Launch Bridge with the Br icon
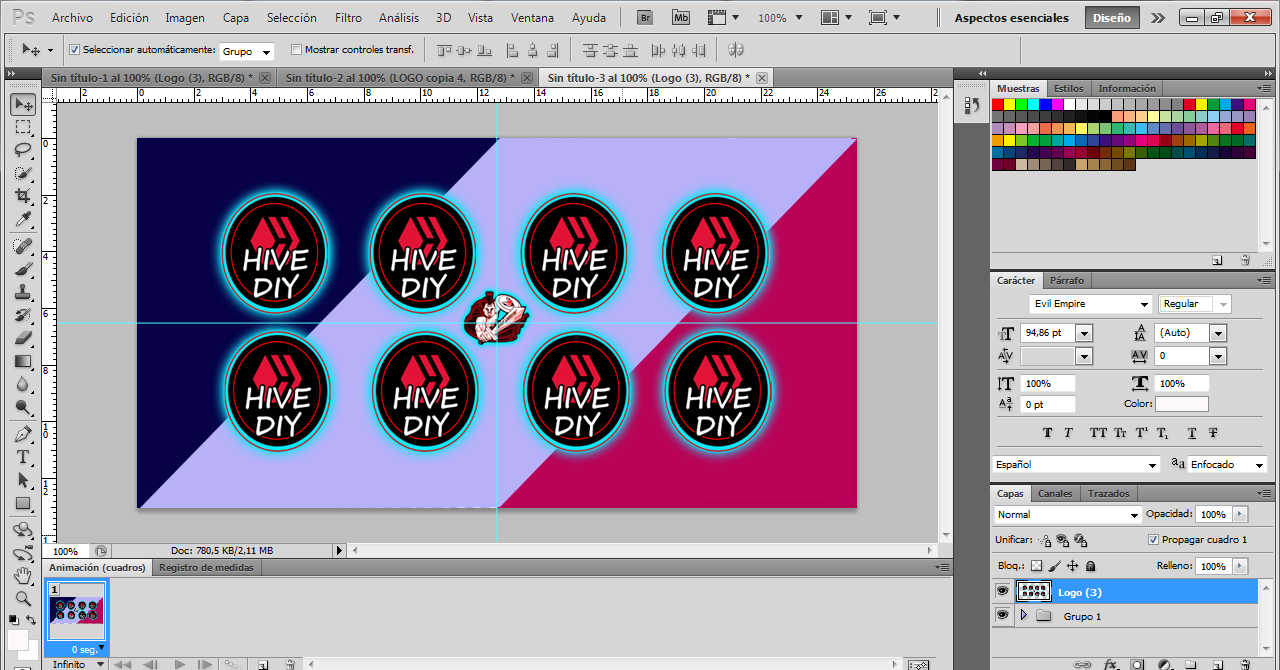The width and height of the screenshot is (1280, 670). 646,18
